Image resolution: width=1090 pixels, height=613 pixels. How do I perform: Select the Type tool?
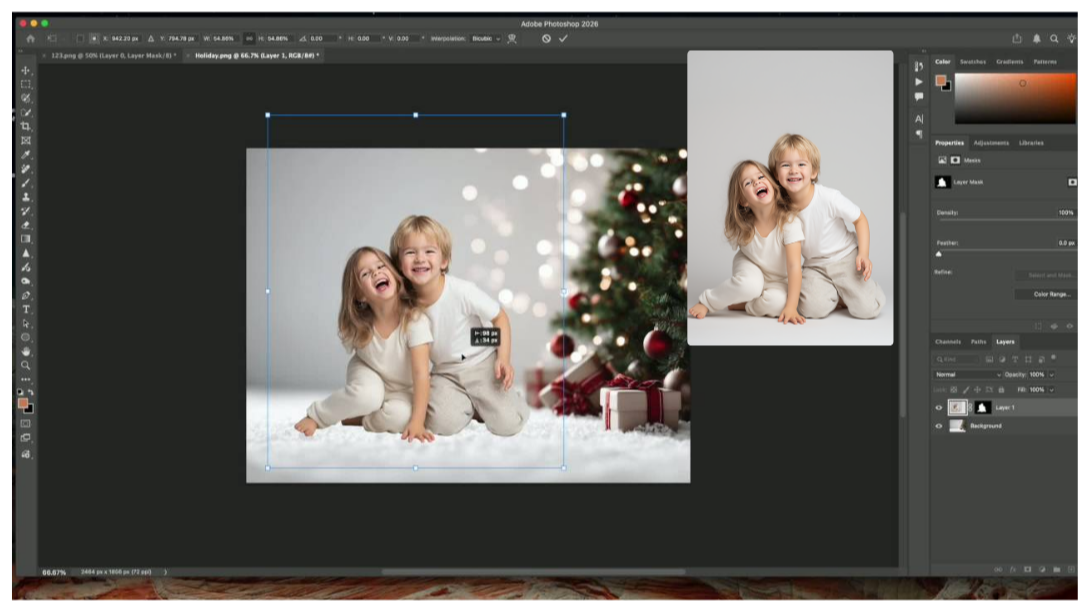click(26, 309)
